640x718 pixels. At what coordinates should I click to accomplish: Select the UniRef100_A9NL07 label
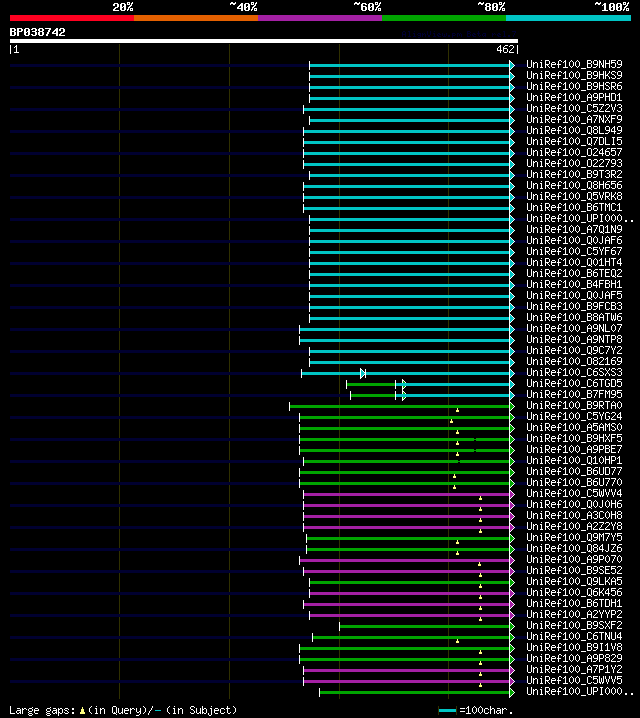pyautogui.click(x=574, y=328)
